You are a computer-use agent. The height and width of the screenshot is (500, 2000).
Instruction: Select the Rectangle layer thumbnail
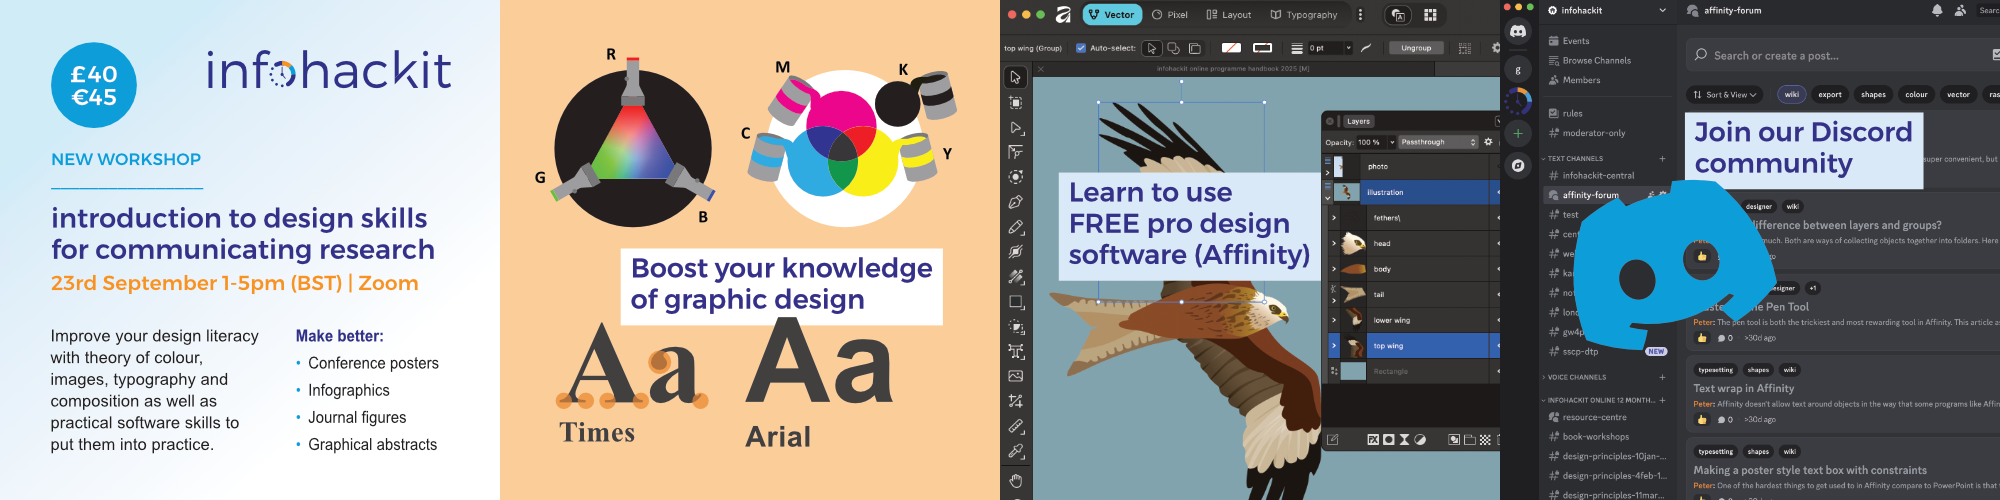click(x=1353, y=371)
